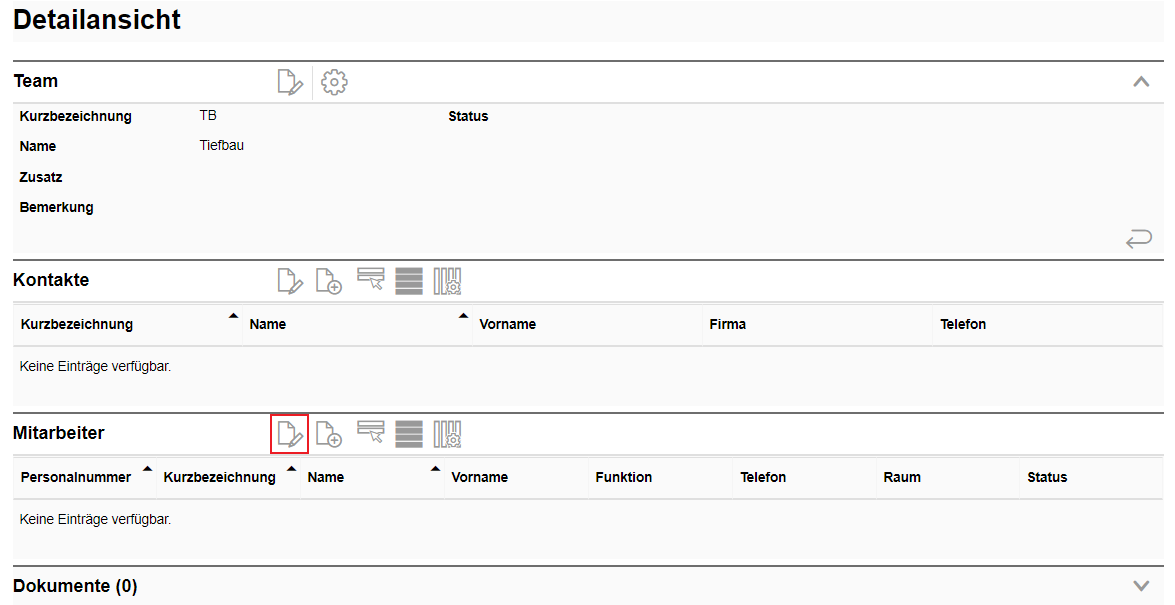Click the Status column header in Mitarbeiter

[x=1047, y=477]
